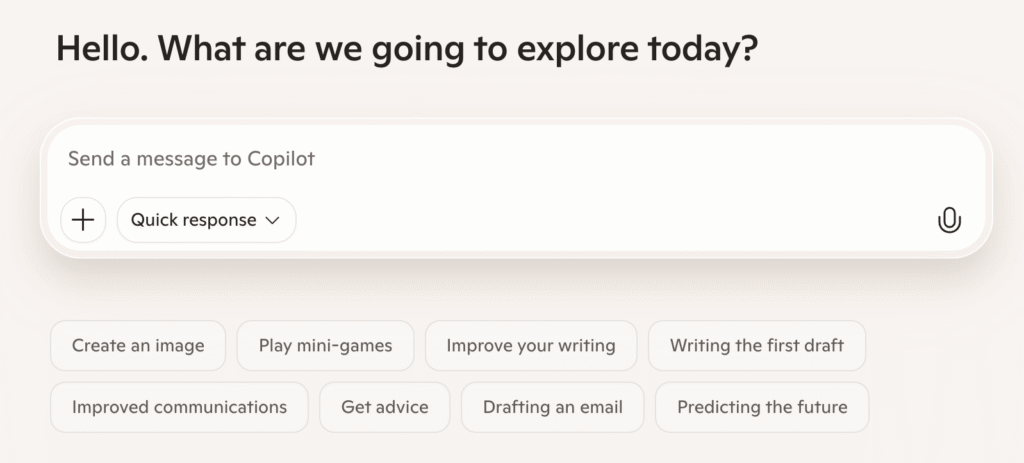Activate the microphone voice input icon
Image resolution: width=1024 pixels, height=463 pixels.
click(x=949, y=220)
